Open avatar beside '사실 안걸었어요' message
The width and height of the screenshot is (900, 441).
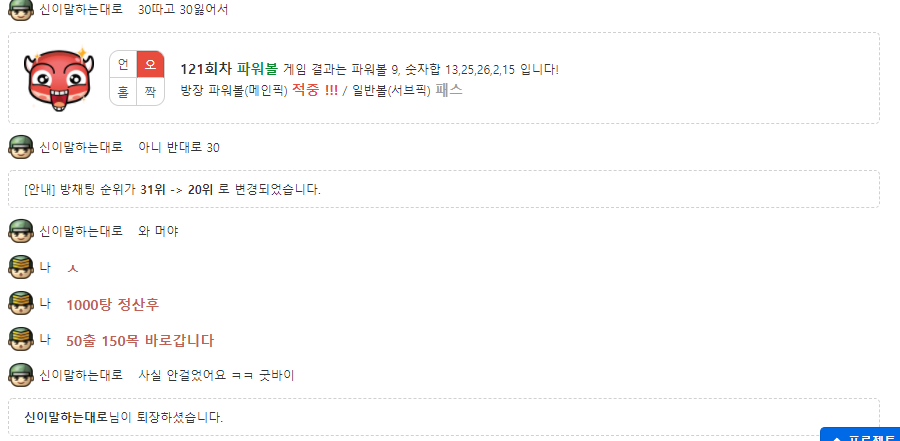click(x=21, y=375)
